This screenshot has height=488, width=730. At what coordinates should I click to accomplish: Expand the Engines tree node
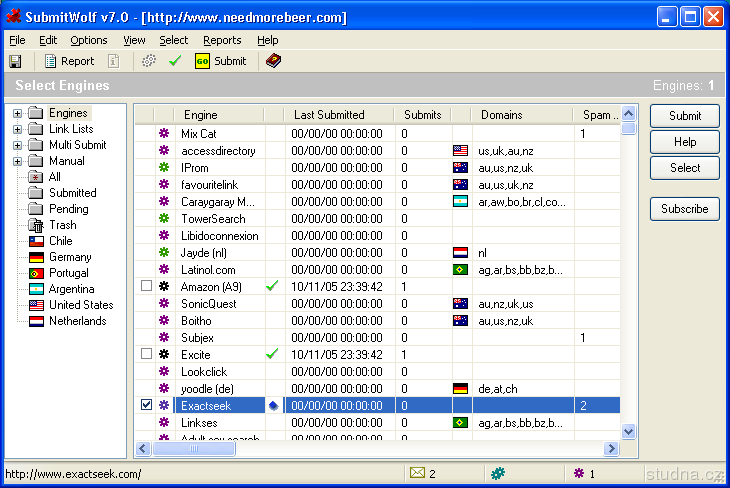point(17,113)
